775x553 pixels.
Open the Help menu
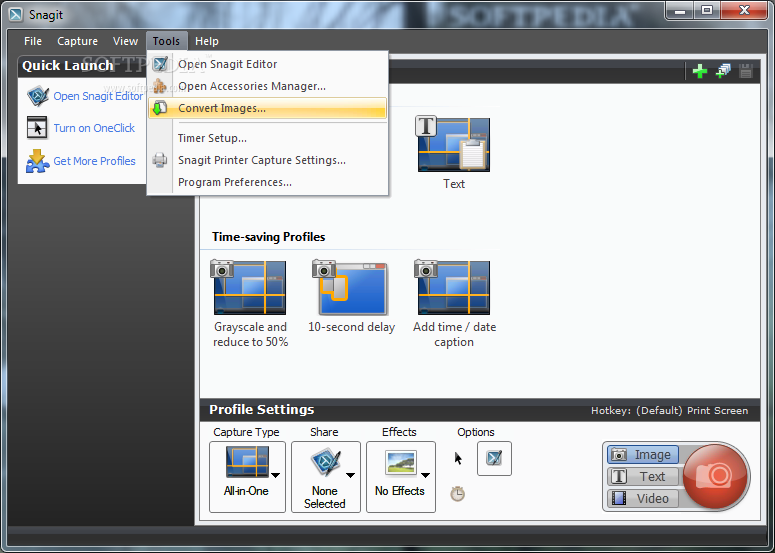coord(207,41)
